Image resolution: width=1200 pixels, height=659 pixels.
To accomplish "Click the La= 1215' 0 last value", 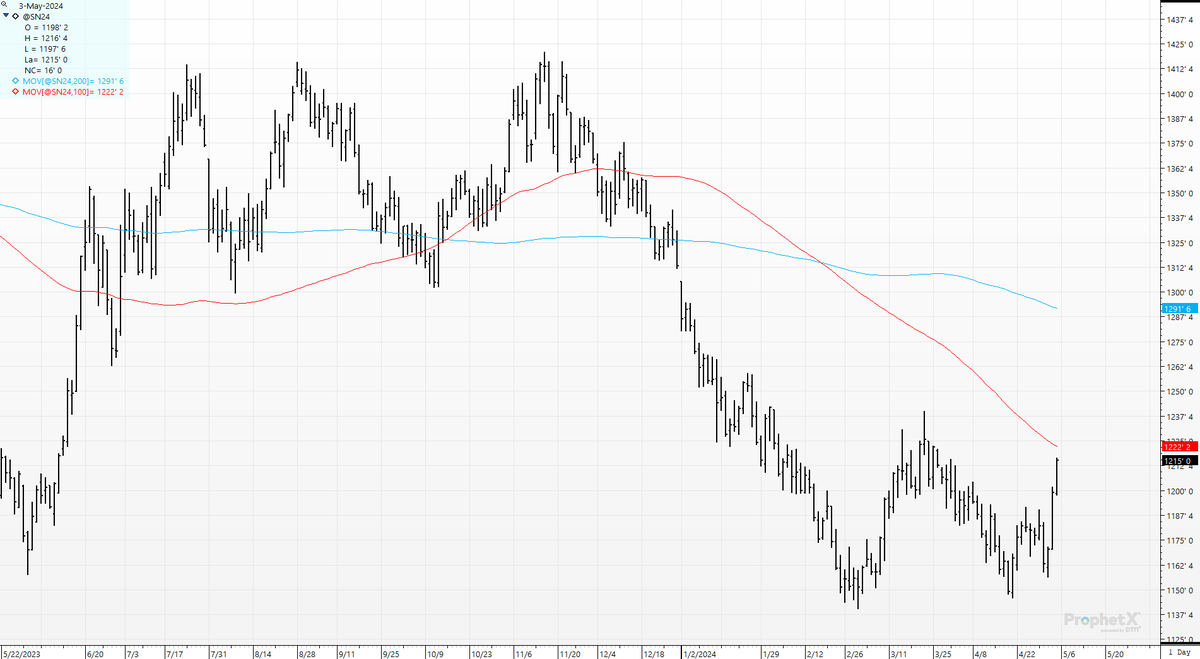I will coord(45,60).
